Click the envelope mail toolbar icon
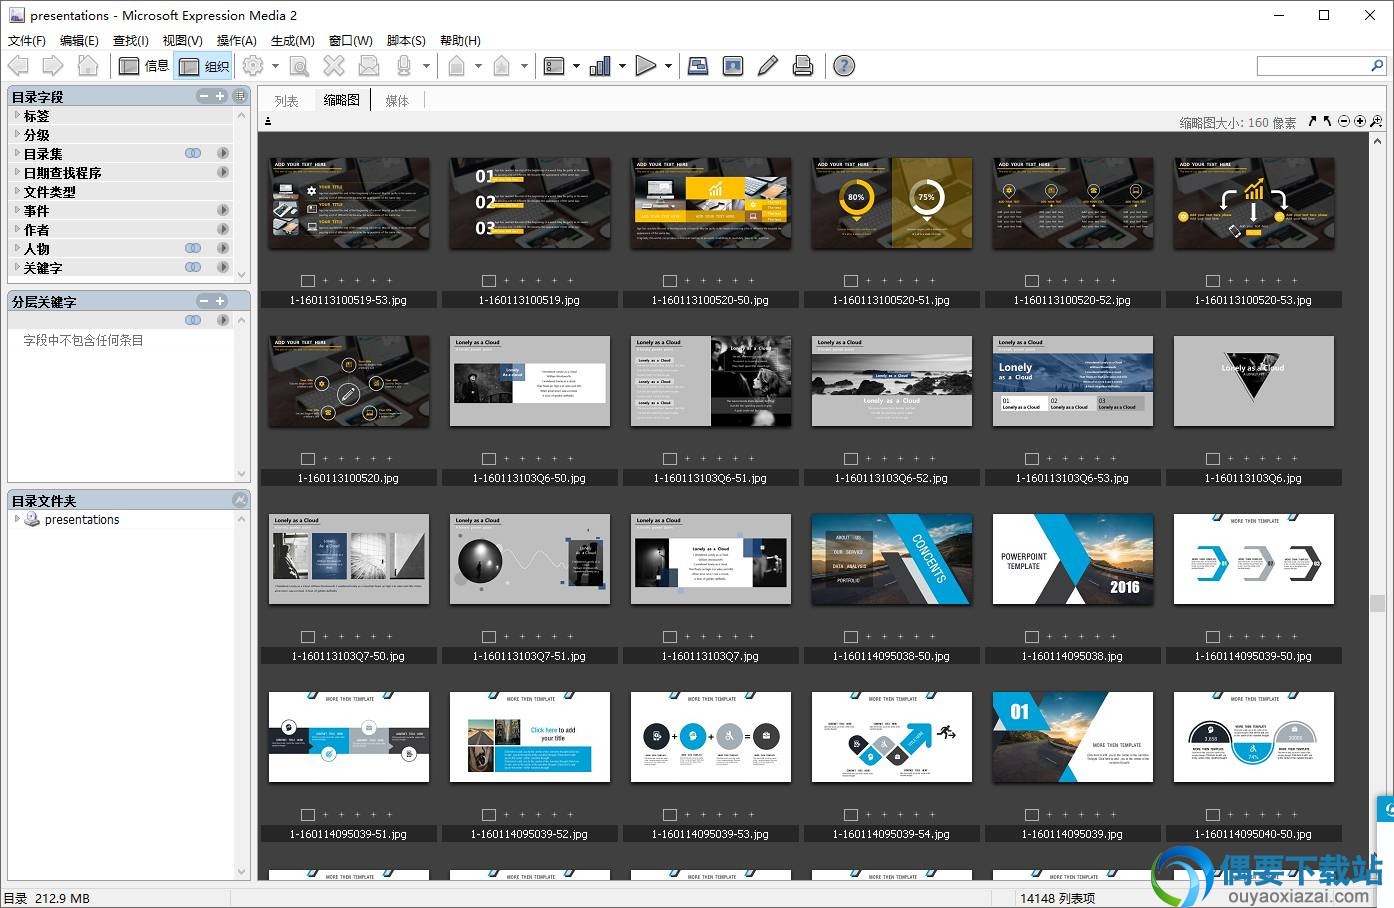1394x908 pixels. (369, 66)
